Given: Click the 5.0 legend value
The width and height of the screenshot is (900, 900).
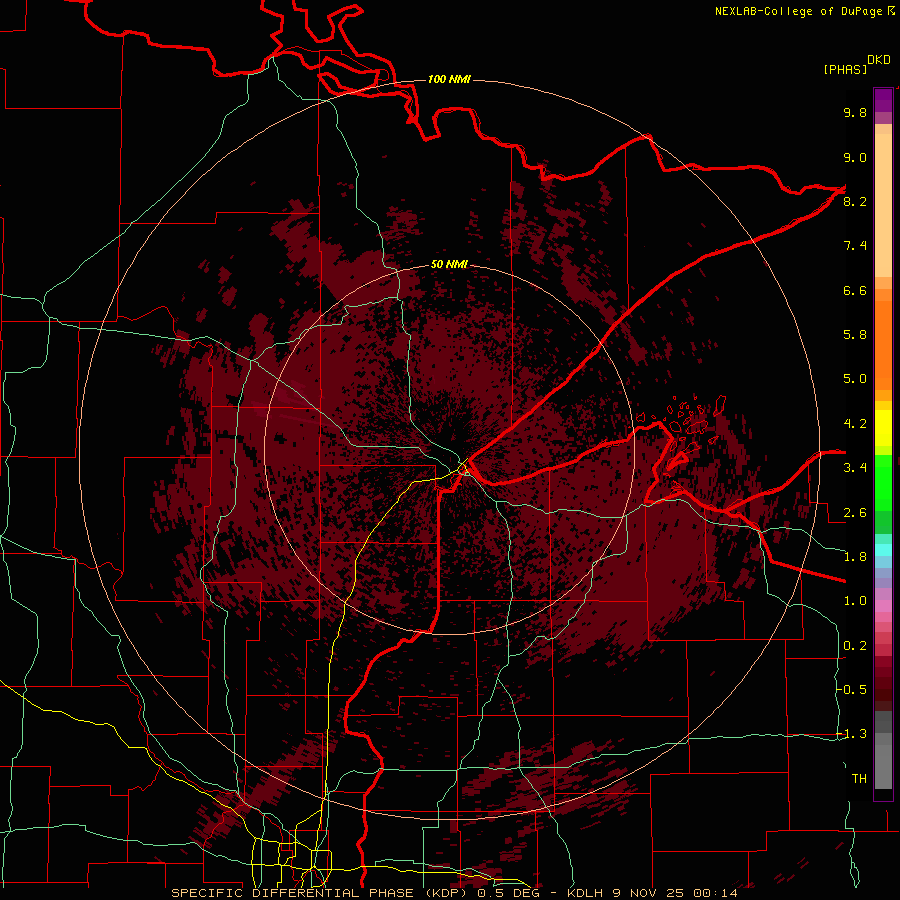Looking at the screenshot, I should [x=855, y=379].
